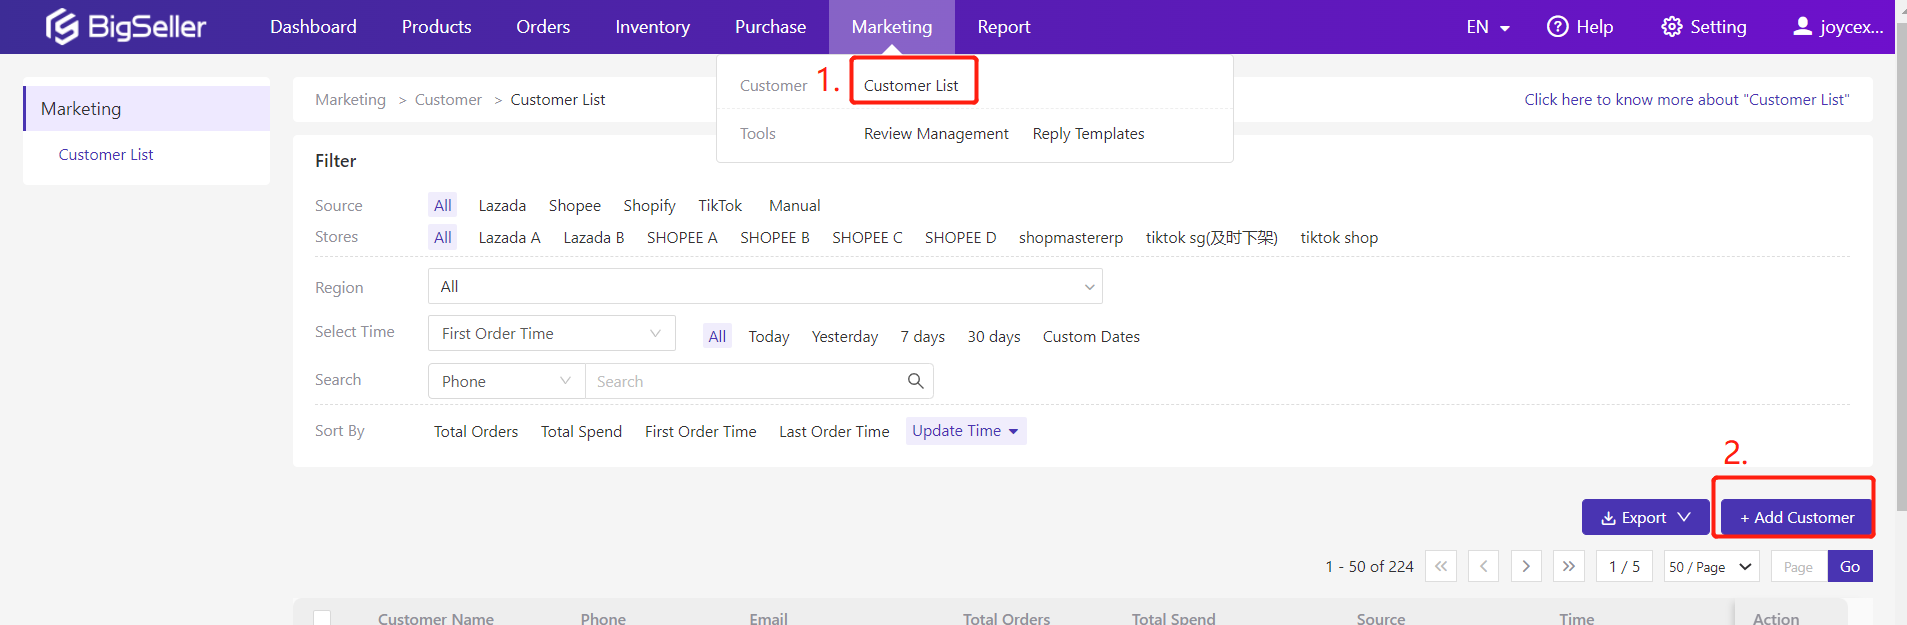Filter source by Shopify
1907x625 pixels.
tap(649, 206)
